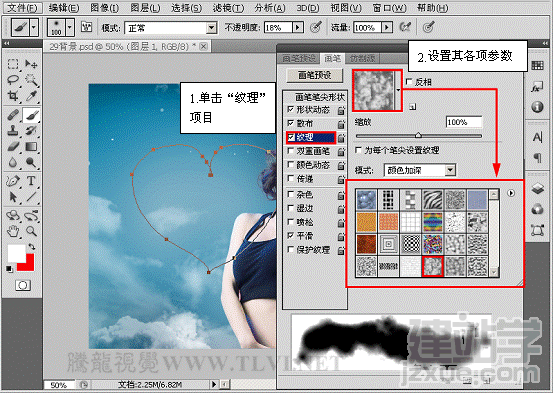Screen dimensions: 553x393
Task: Open the 文件(F) menu
Action: [x=23, y=8]
